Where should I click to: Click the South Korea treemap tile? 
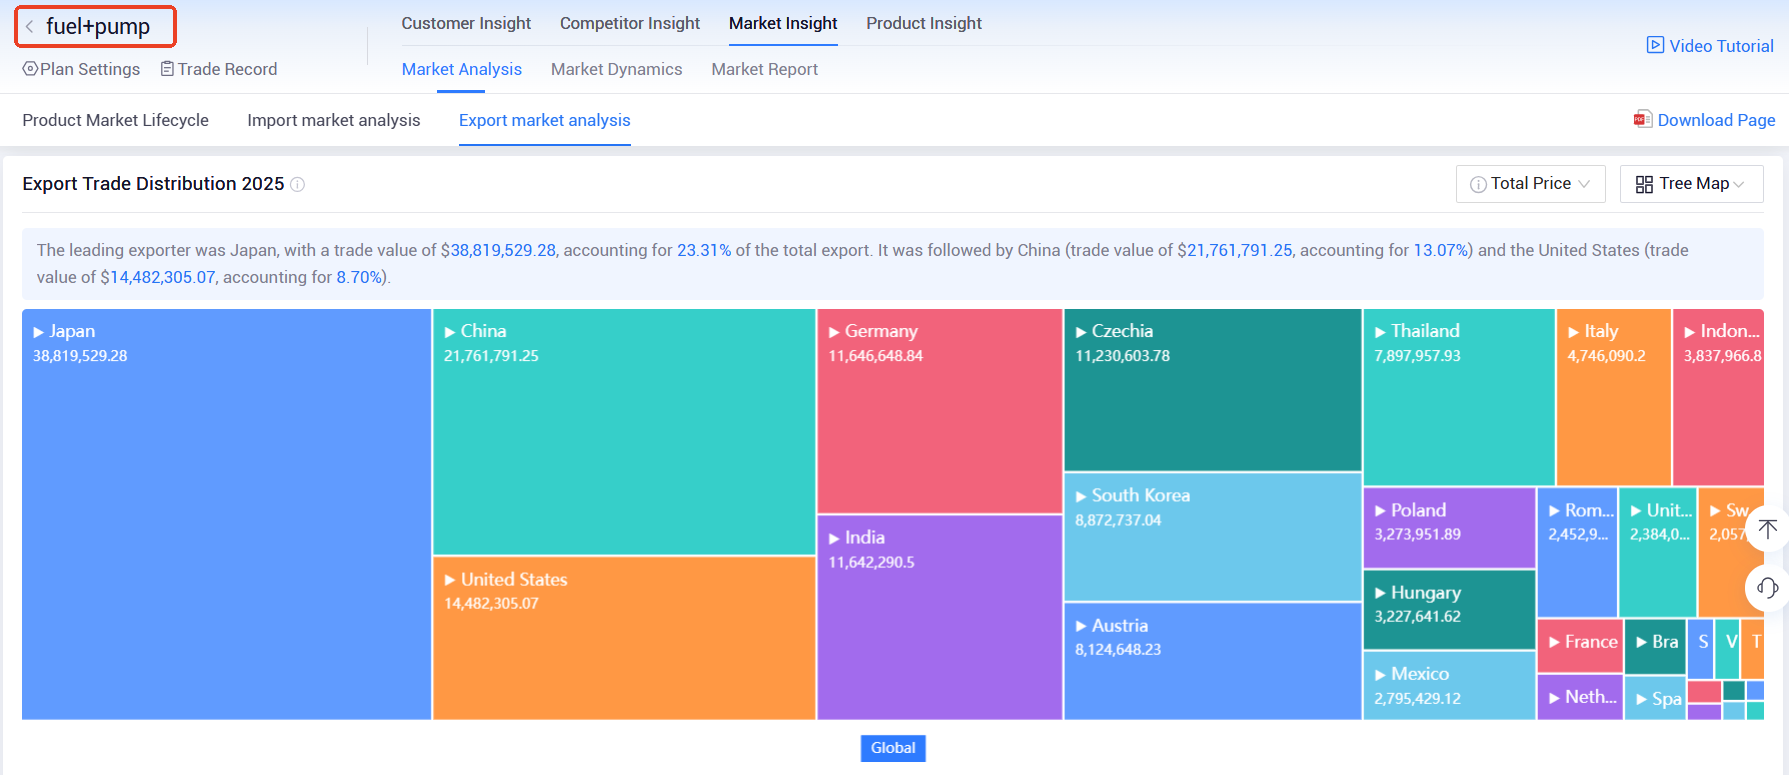pyautogui.click(x=1212, y=537)
